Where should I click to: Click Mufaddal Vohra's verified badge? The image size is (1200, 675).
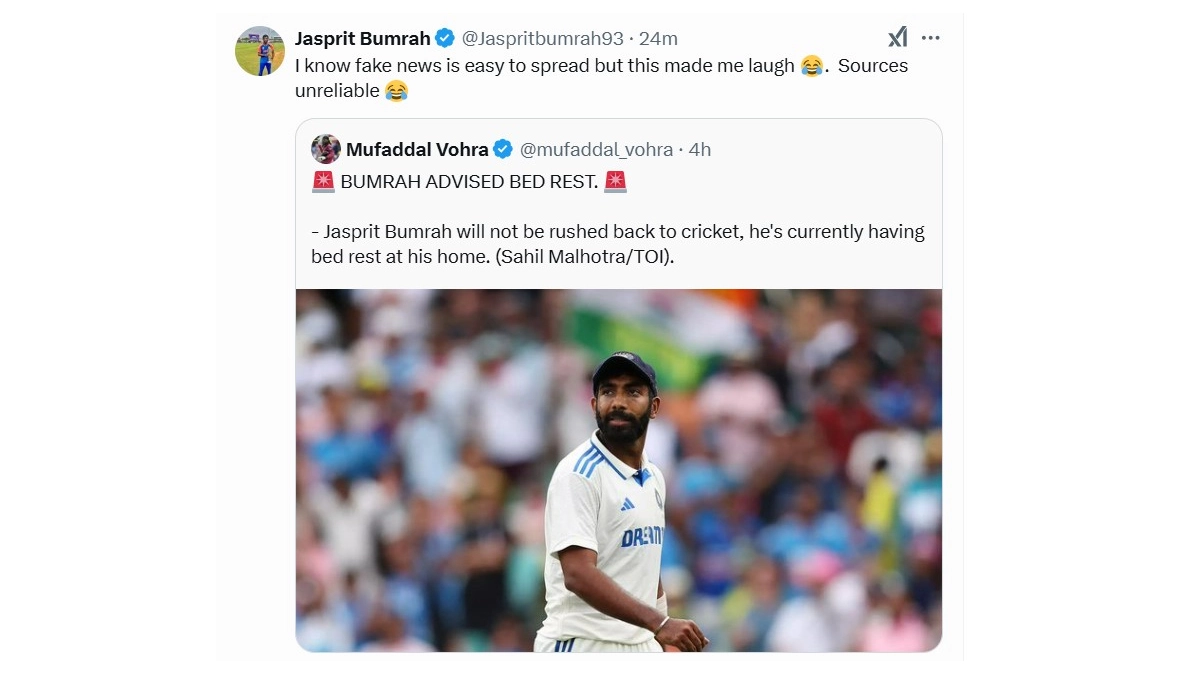[503, 149]
